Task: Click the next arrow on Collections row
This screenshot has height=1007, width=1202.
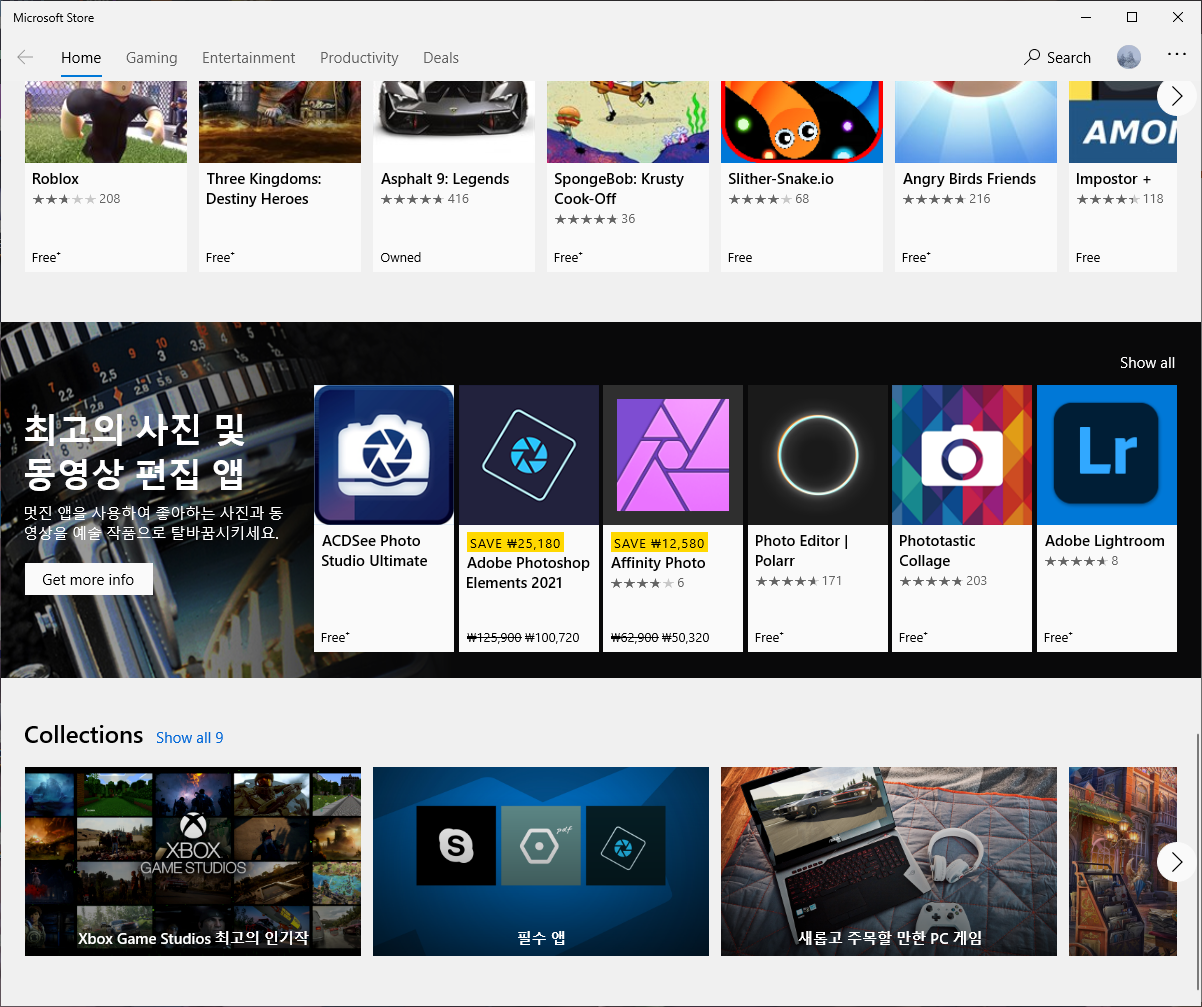Action: coord(1177,861)
